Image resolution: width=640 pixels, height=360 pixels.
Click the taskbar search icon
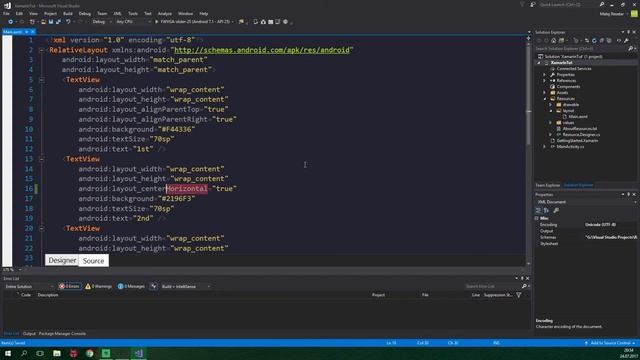24,353
